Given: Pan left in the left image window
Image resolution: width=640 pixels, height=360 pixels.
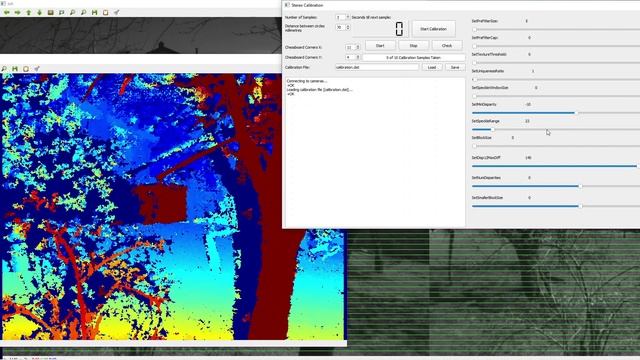Looking at the screenshot, I should [x=7, y=13].
